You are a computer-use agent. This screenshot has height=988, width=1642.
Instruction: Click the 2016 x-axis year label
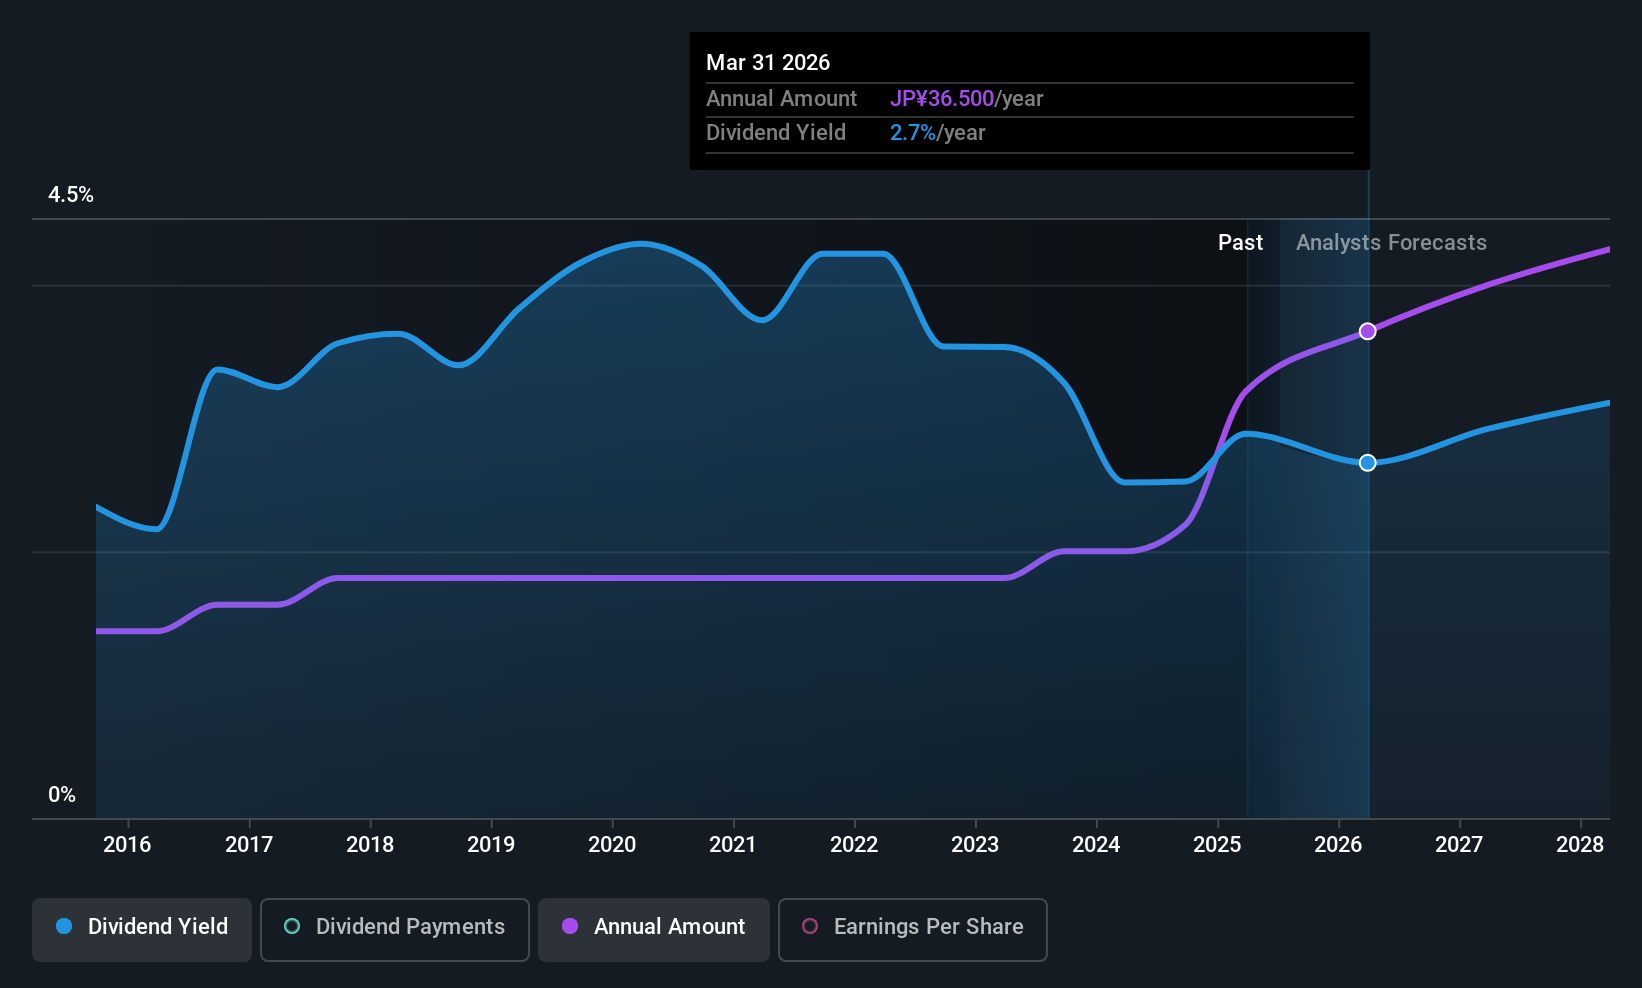pos(127,844)
